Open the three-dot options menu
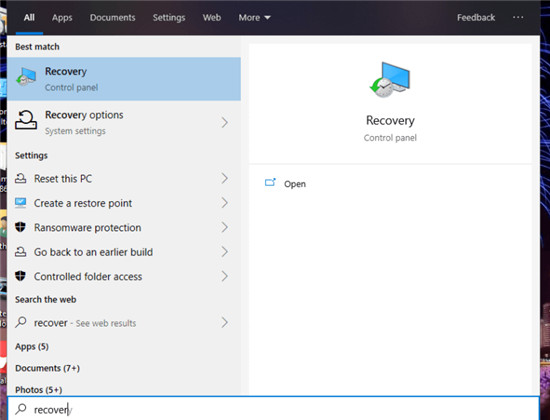This screenshot has height=420, width=550. [518, 17]
